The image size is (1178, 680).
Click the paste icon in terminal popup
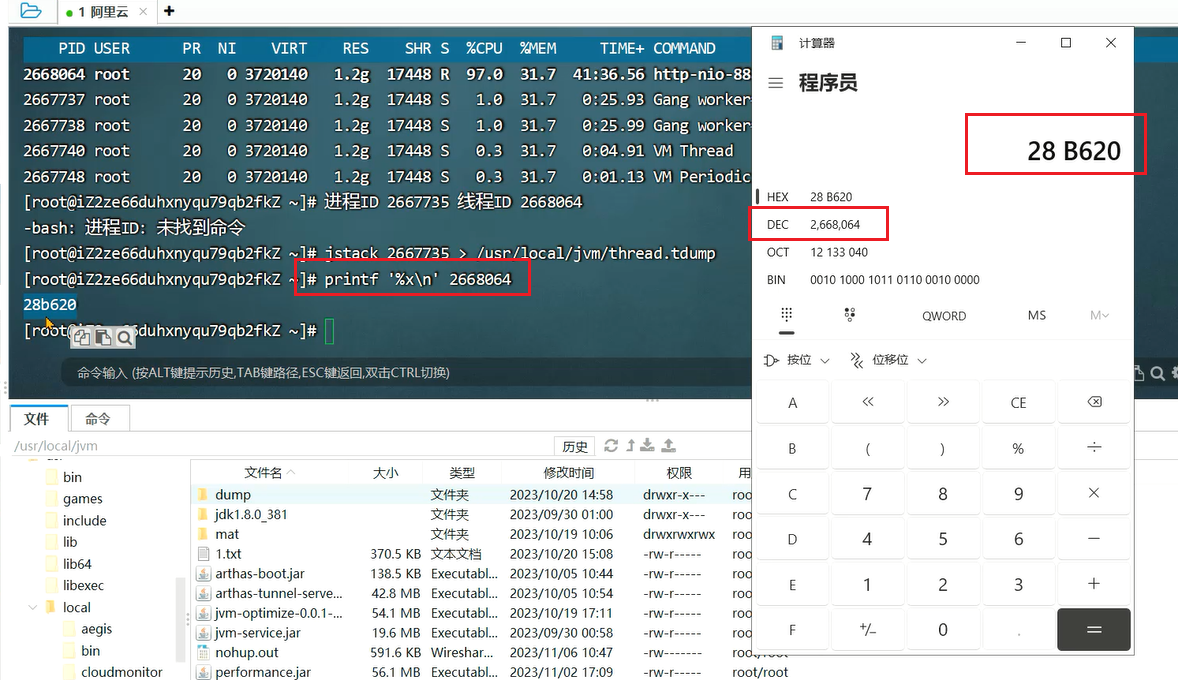point(103,338)
